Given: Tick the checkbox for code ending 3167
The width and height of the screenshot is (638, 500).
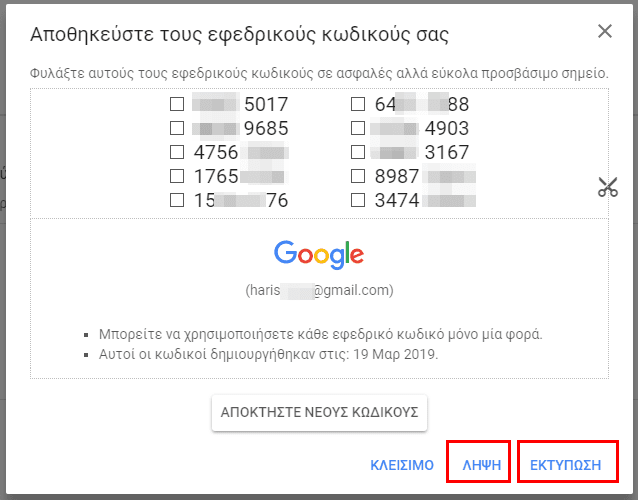Looking at the screenshot, I should (x=358, y=152).
